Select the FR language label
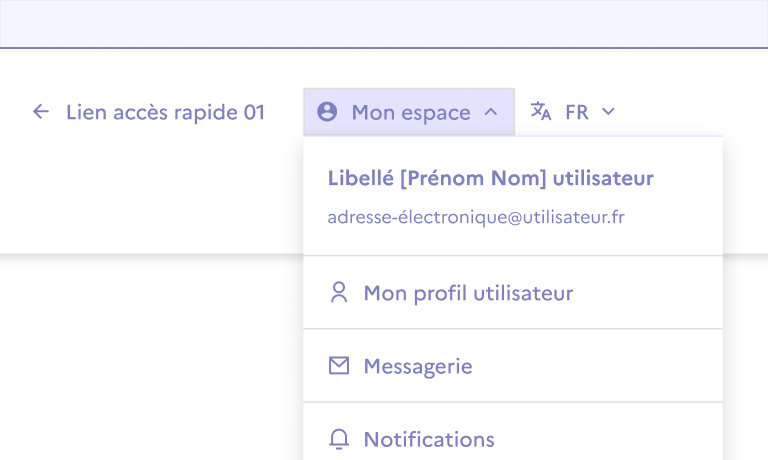This screenshot has height=460, width=768. [577, 112]
